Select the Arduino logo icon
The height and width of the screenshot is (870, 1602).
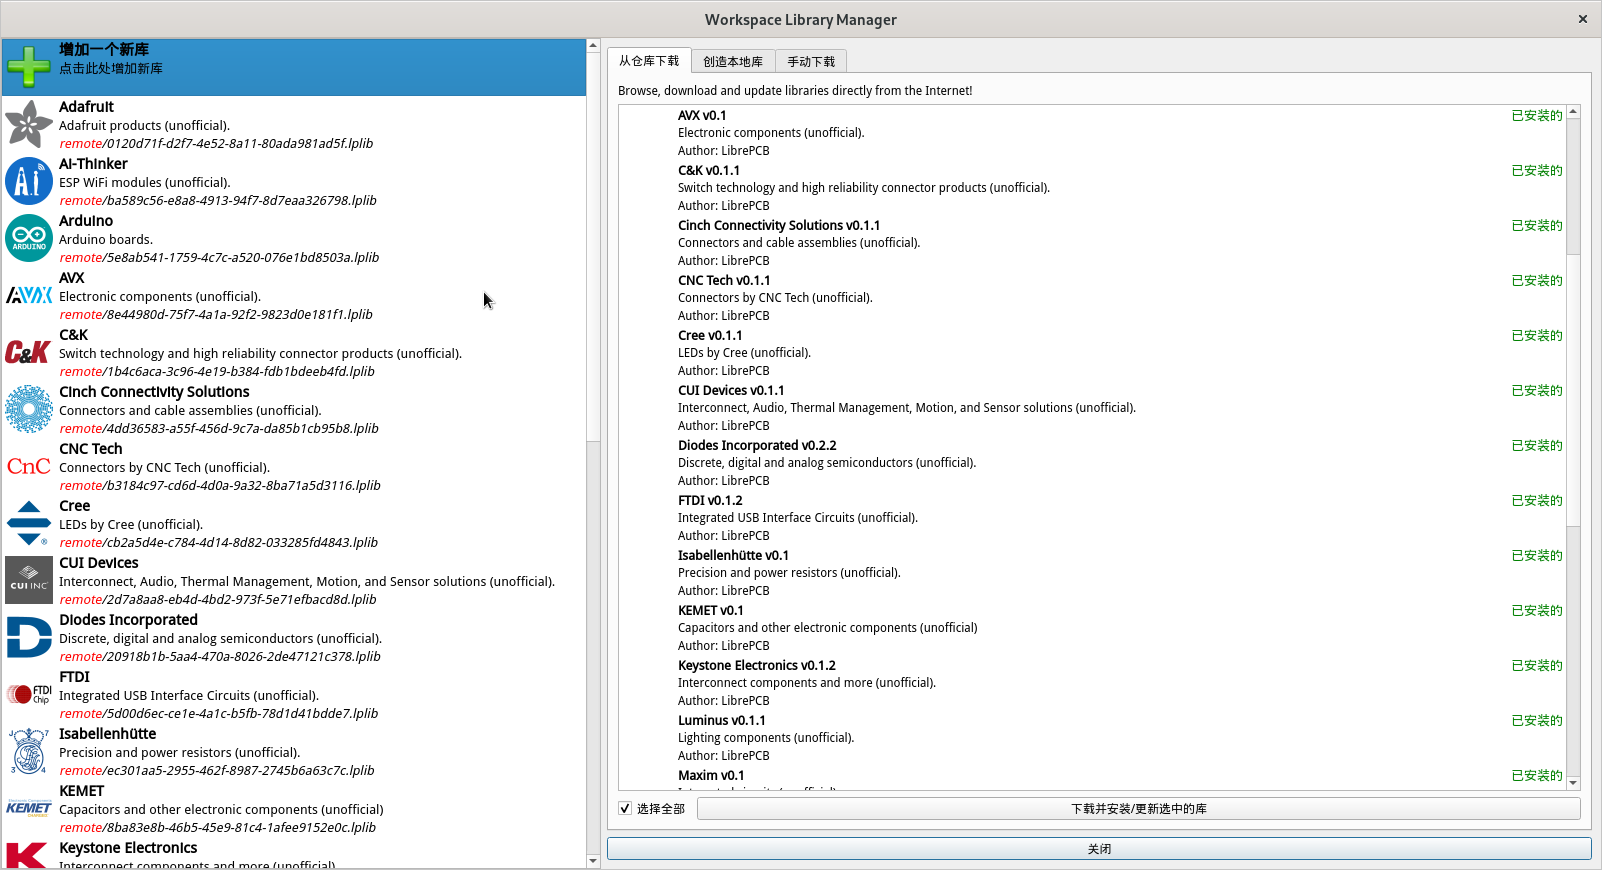pyautogui.click(x=28, y=238)
